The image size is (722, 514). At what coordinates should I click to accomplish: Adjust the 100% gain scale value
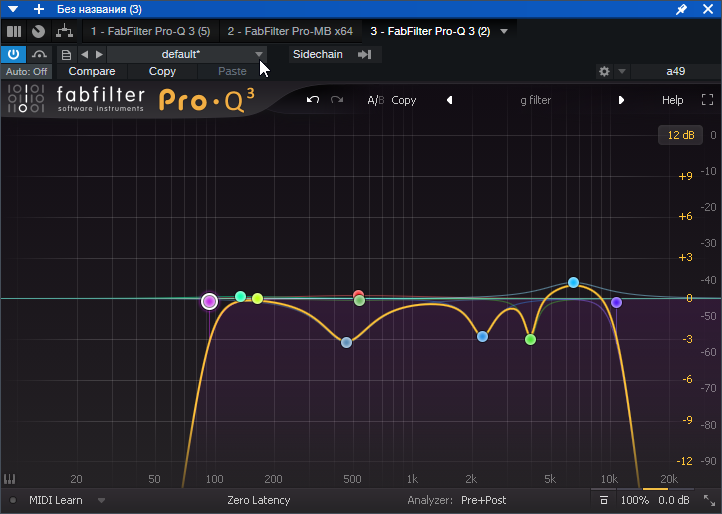pos(635,500)
